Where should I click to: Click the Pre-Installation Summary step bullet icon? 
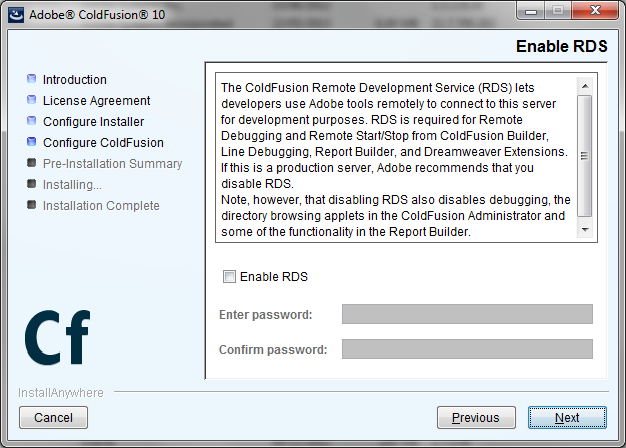(x=32, y=163)
